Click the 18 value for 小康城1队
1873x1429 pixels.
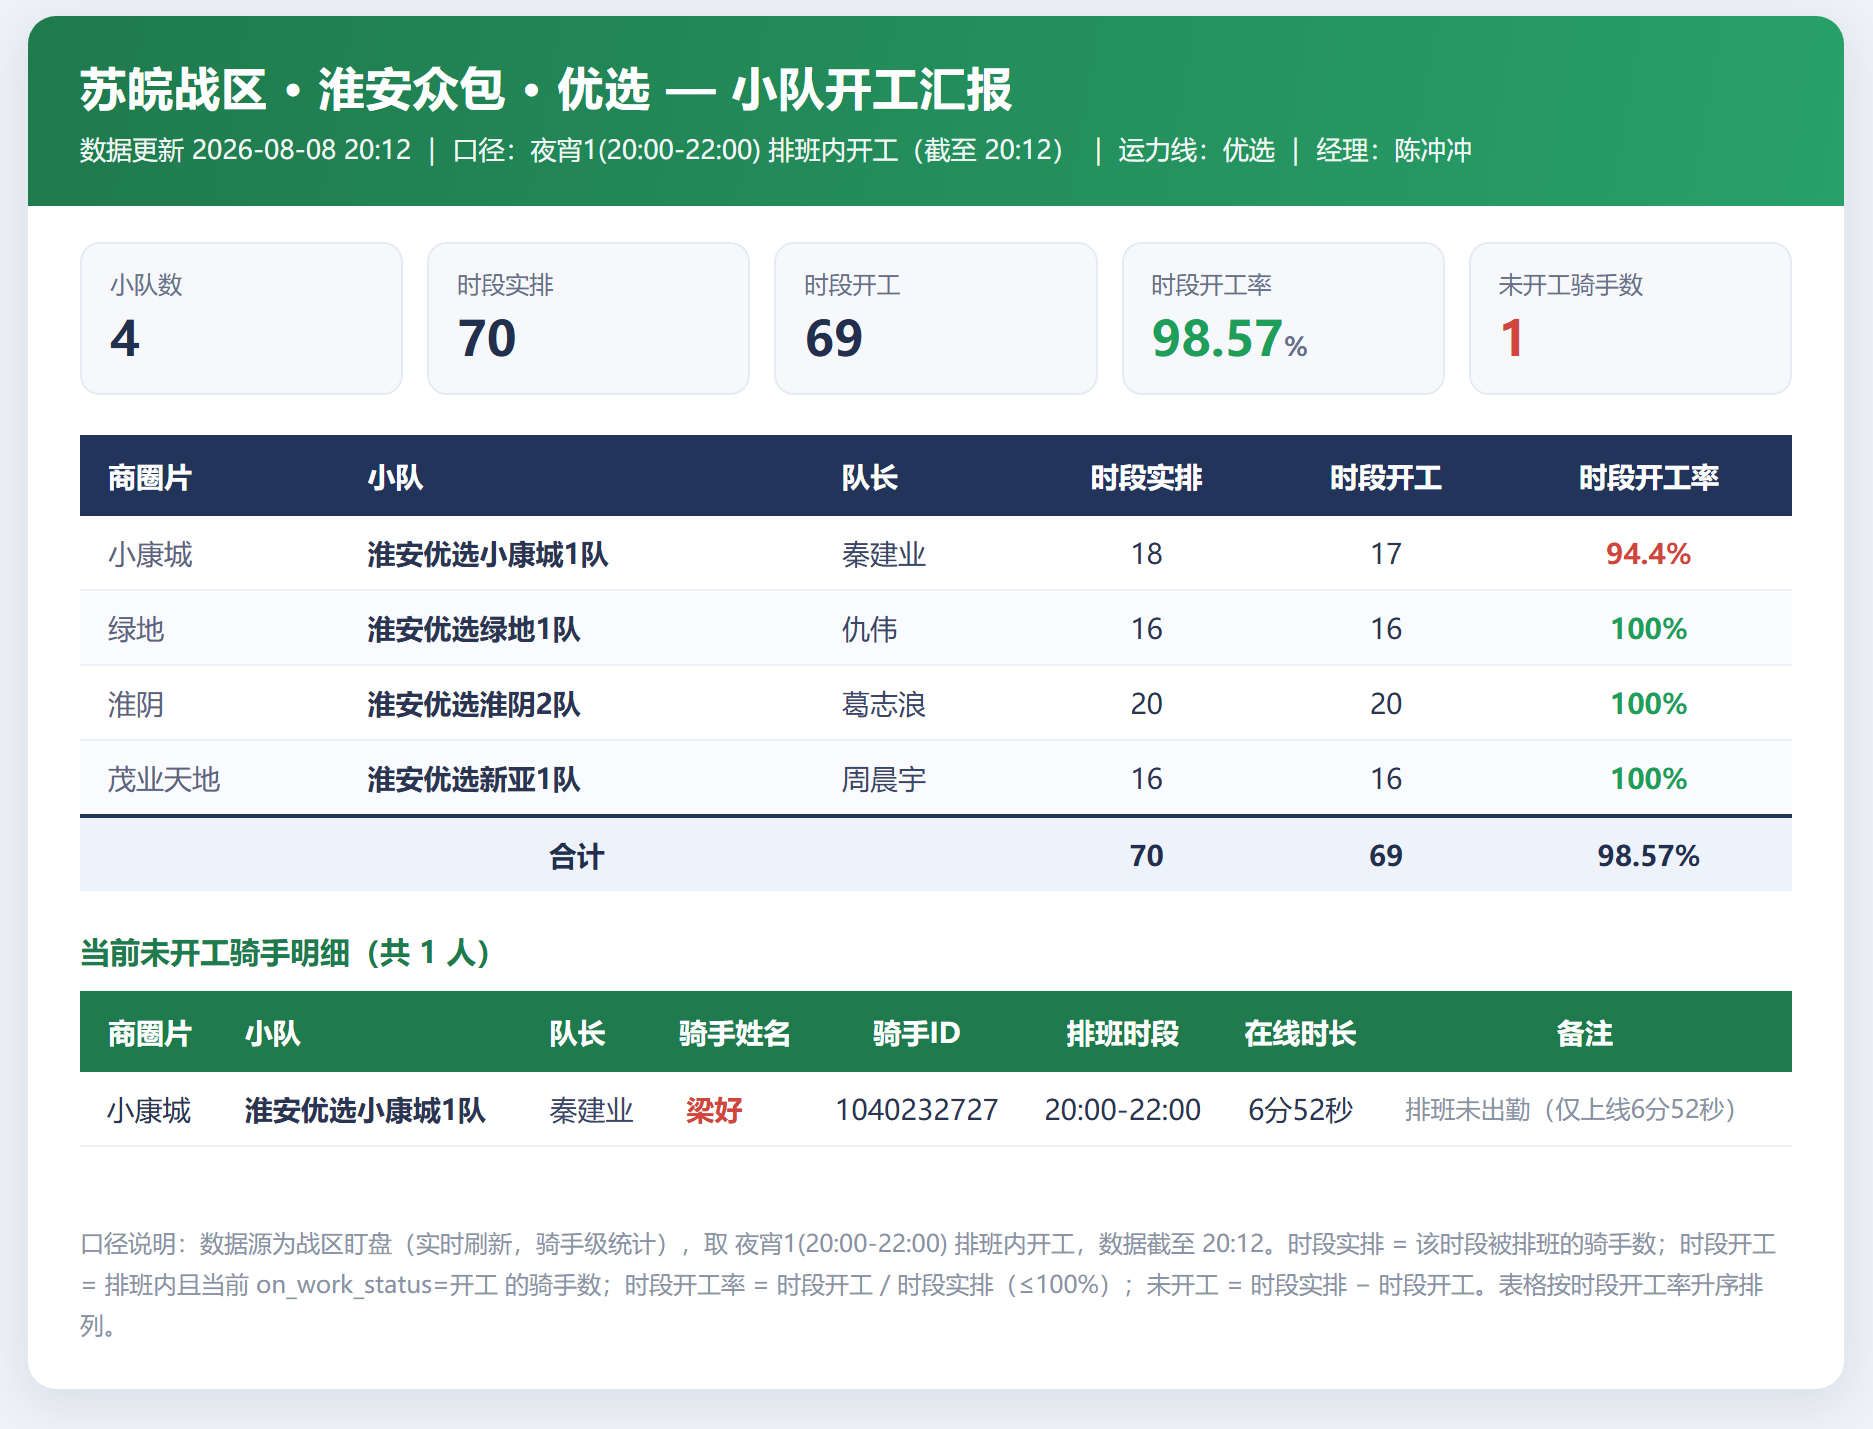[1146, 554]
